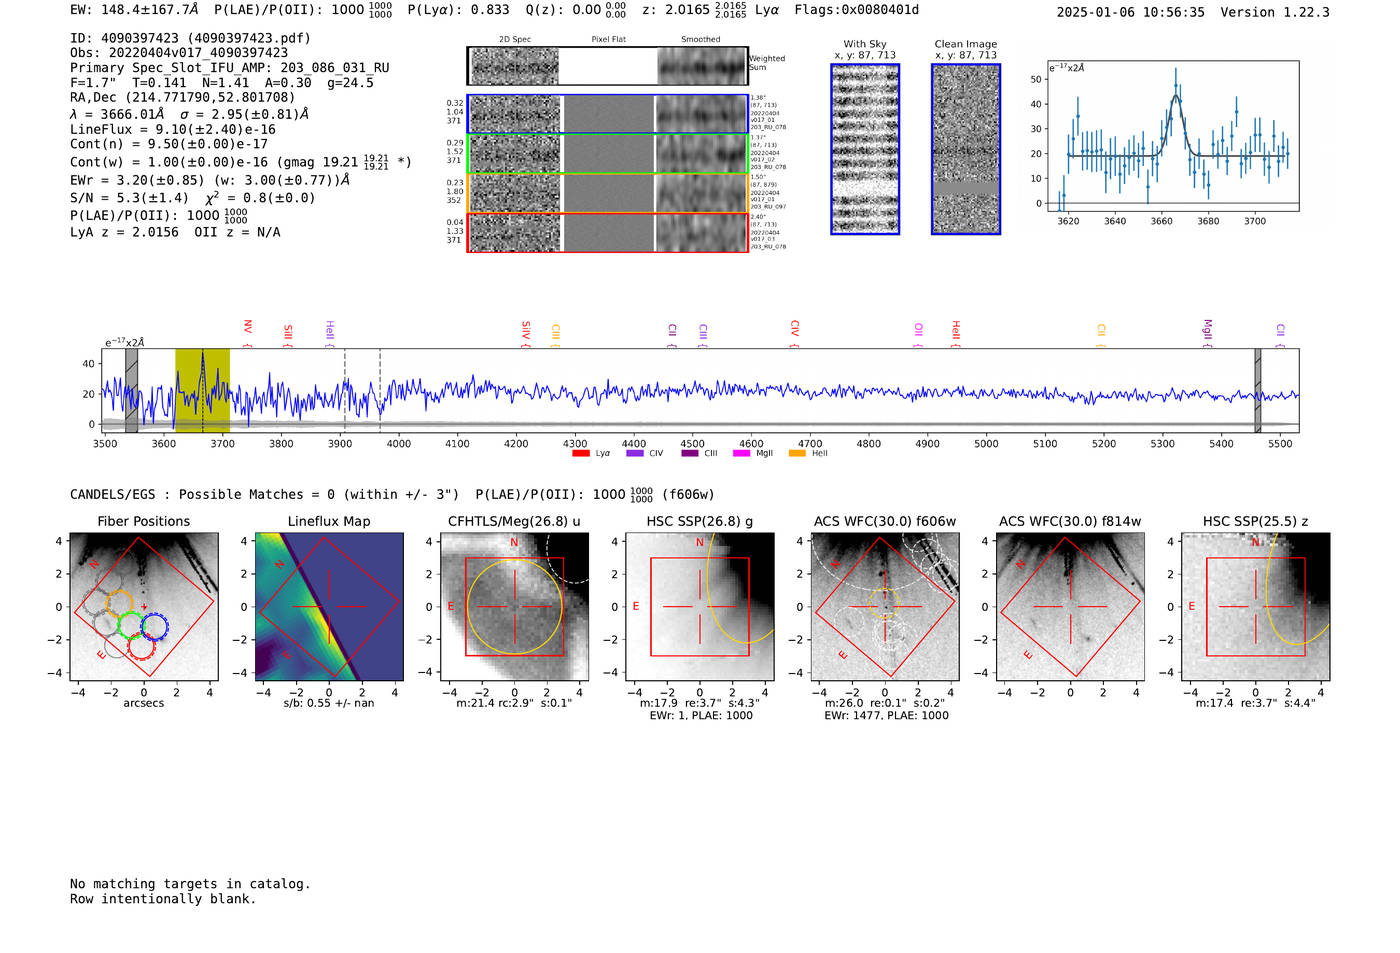Click the blue-bordered fiber 2D spectrum
Screen dimensions: 1400x953
coord(607,114)
